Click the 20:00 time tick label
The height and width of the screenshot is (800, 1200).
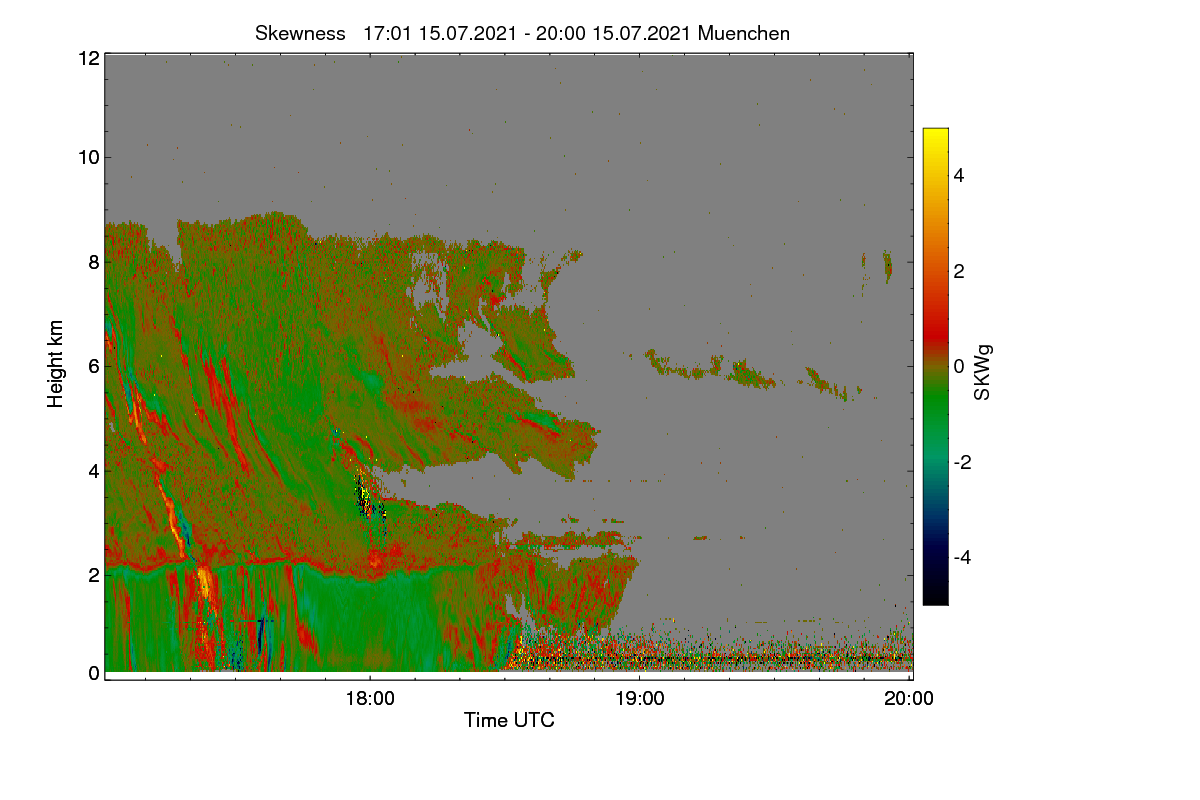(x=909, y=699)
